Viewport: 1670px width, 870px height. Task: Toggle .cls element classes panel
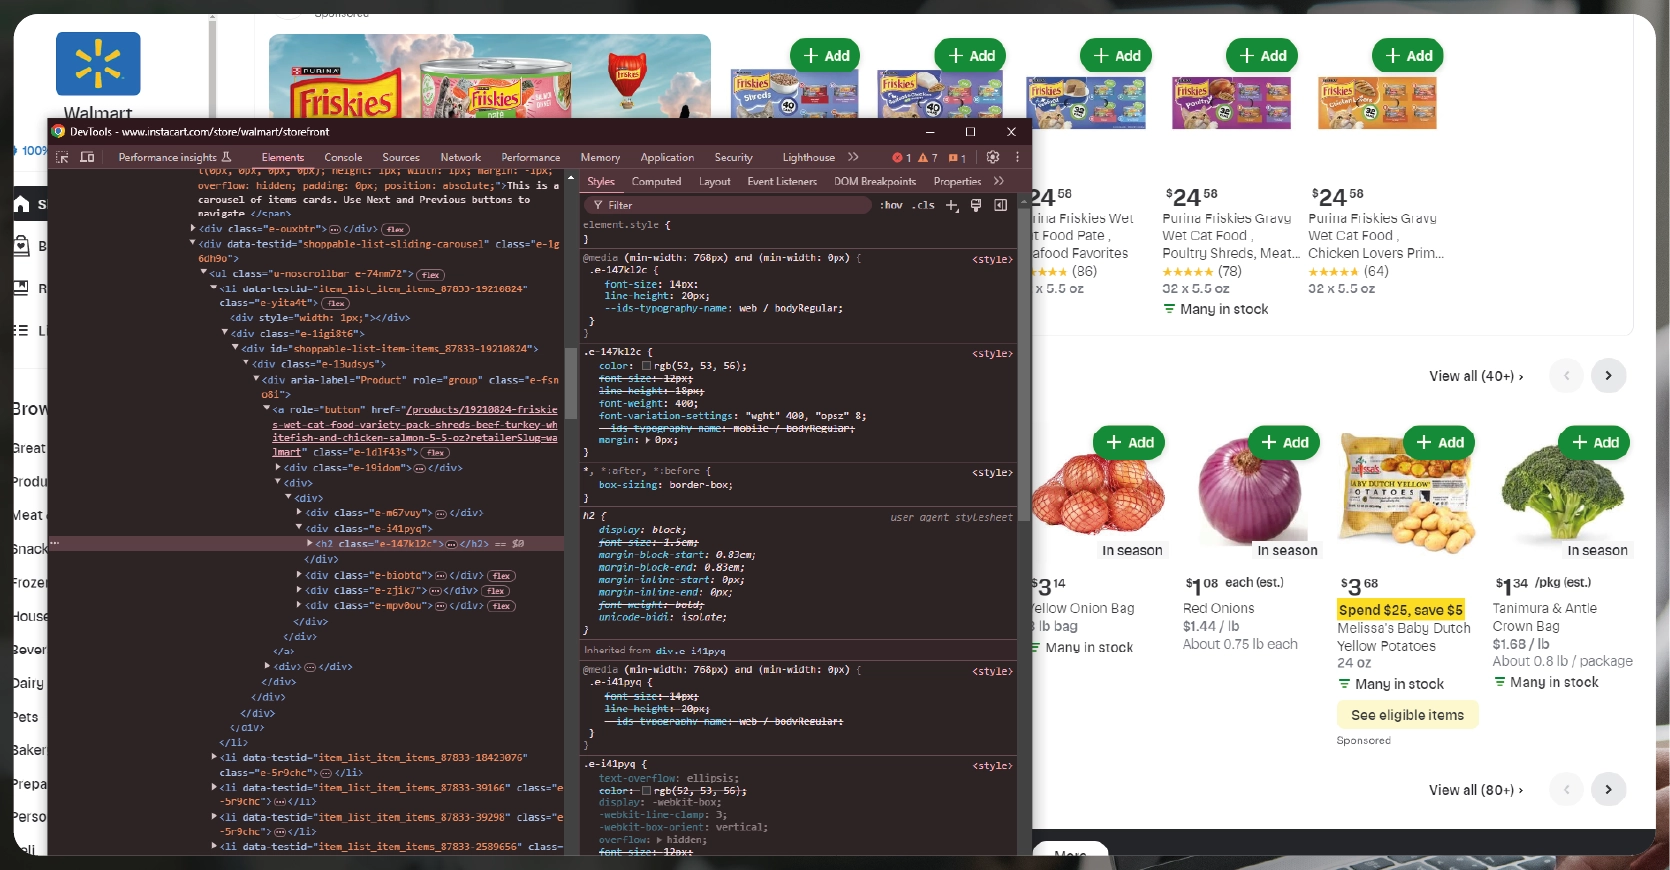pyautogui.click(x=924, y=205)
